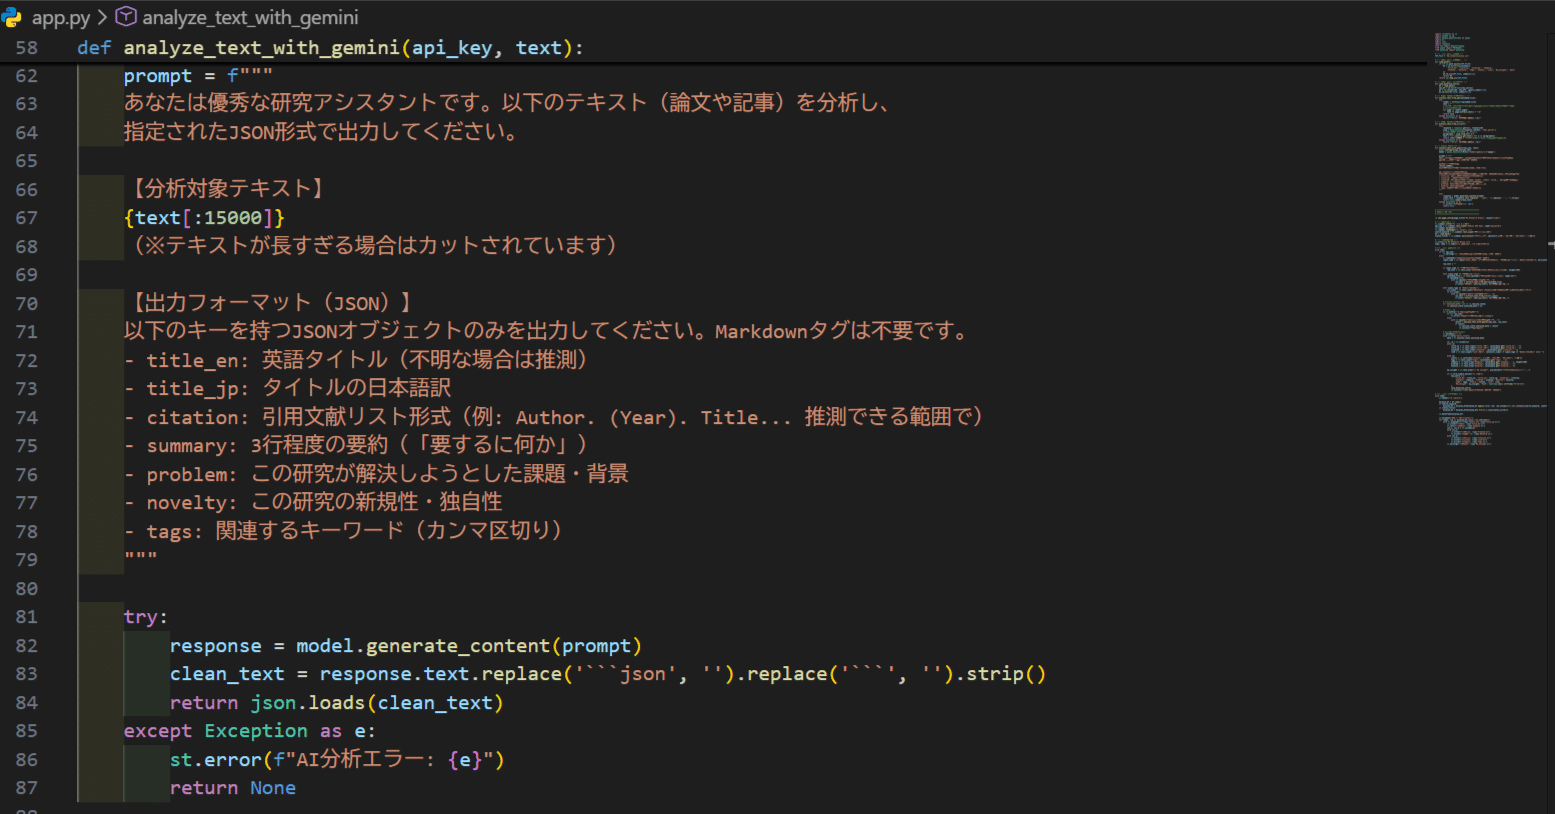
Task: Click line number 62 in the gutter
Action: point(27,75)
